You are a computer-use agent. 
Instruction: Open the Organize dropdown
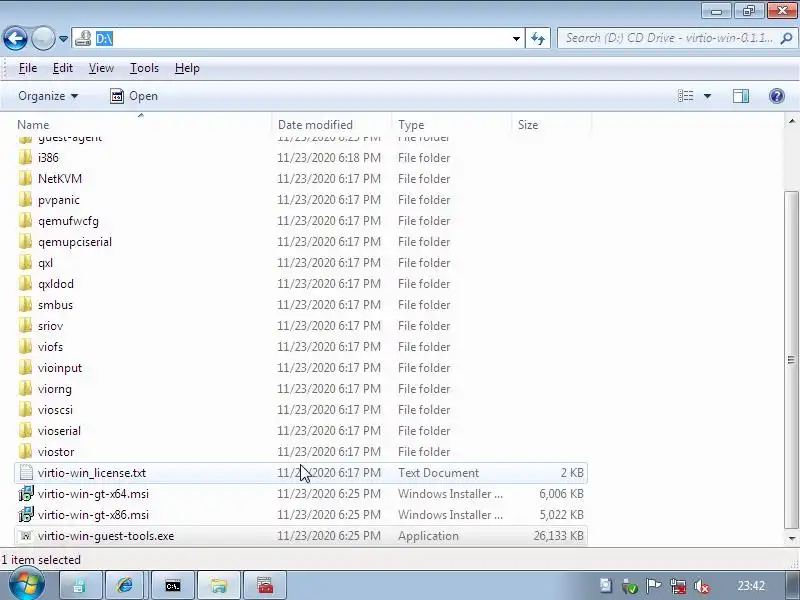(x=48, y=96)
